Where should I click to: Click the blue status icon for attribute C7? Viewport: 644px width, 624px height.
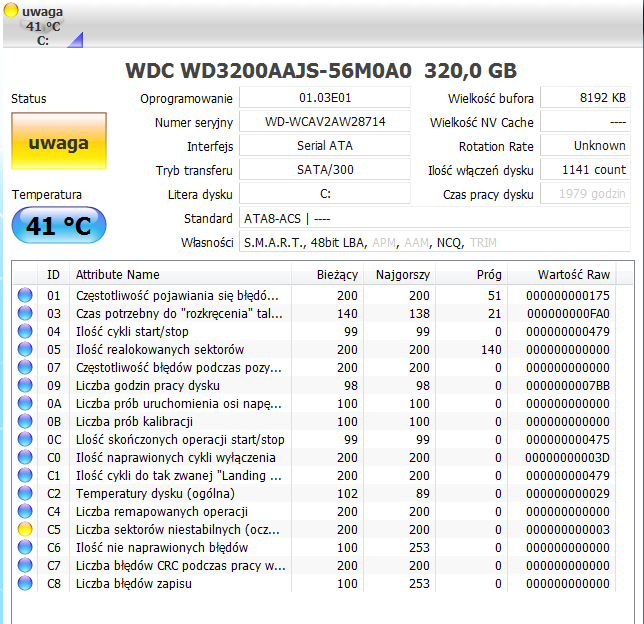(25, 565)
